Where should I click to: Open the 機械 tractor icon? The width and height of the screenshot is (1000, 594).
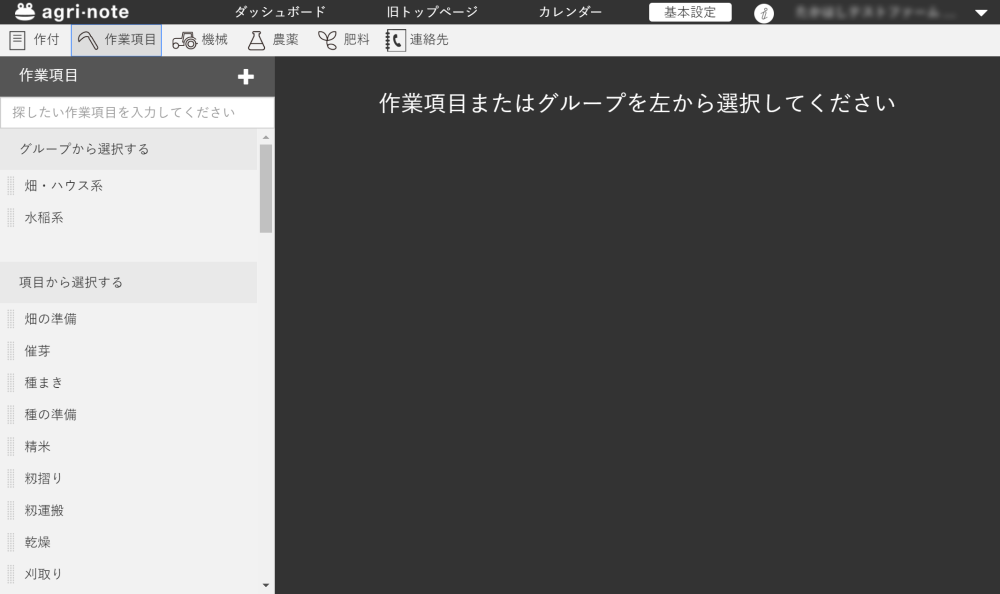point(184,40)
